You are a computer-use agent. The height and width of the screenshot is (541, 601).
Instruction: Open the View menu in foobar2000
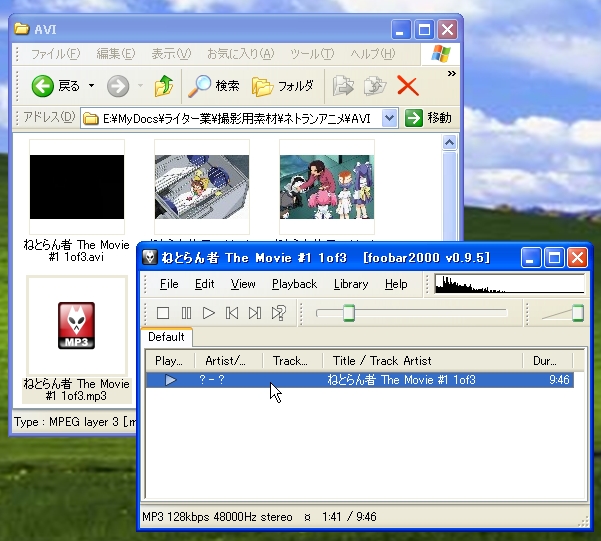[x=243, y=284]
